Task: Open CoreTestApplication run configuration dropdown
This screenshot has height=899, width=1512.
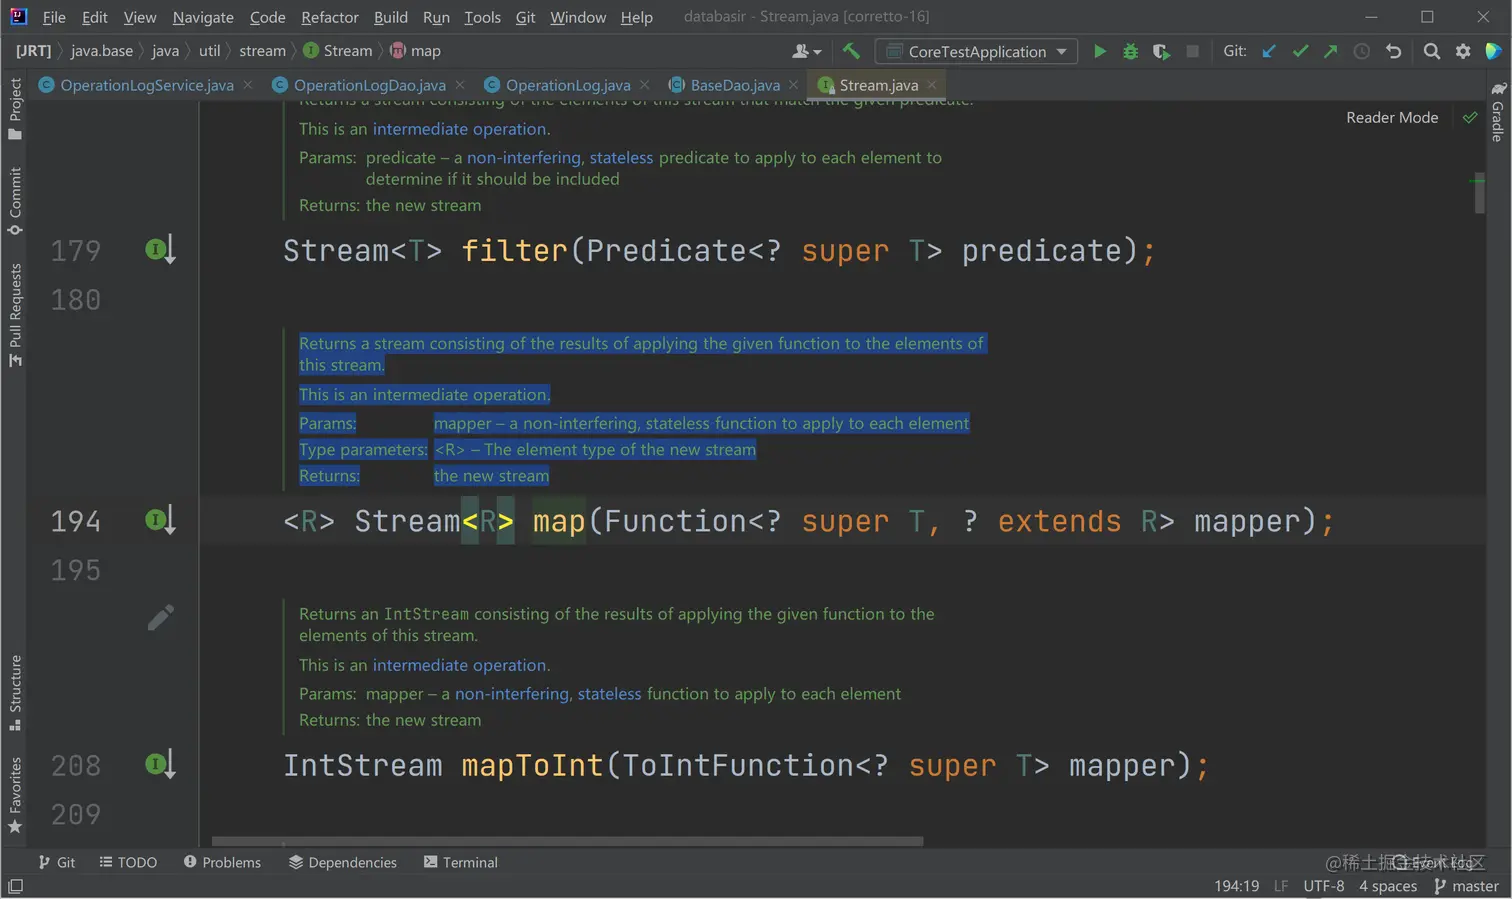Action: pyautogui.click(x=976, y=51)
